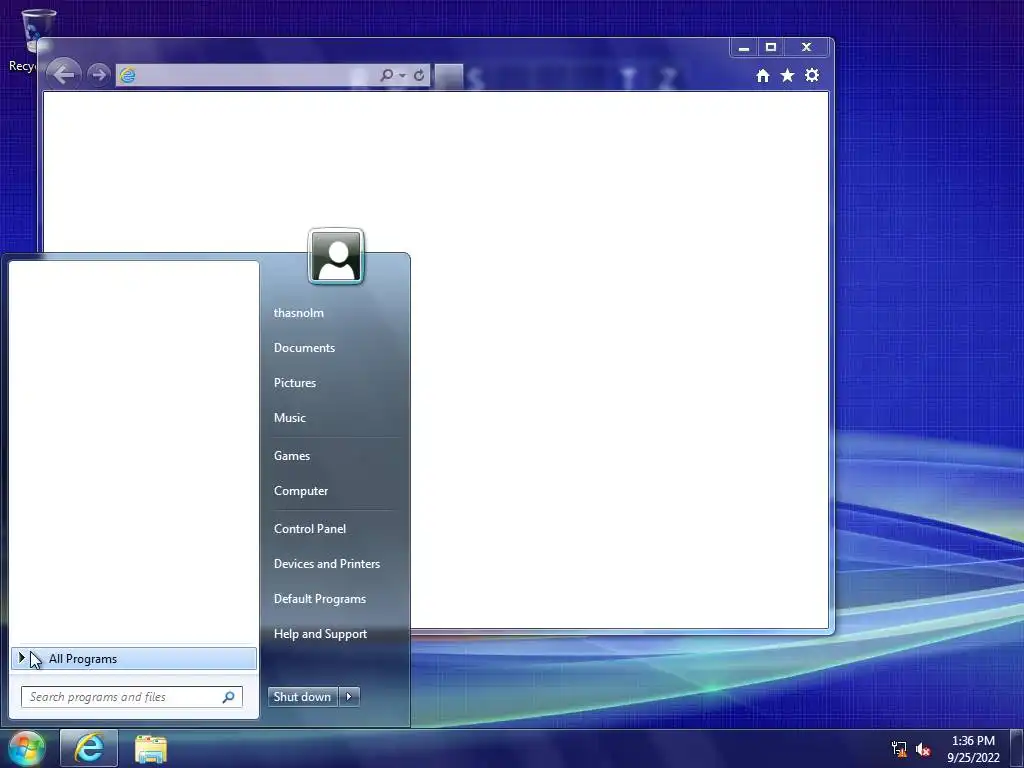Click Internet Explorer taskbar icon
The image size is (1024, 768).
tap(89, 748)
